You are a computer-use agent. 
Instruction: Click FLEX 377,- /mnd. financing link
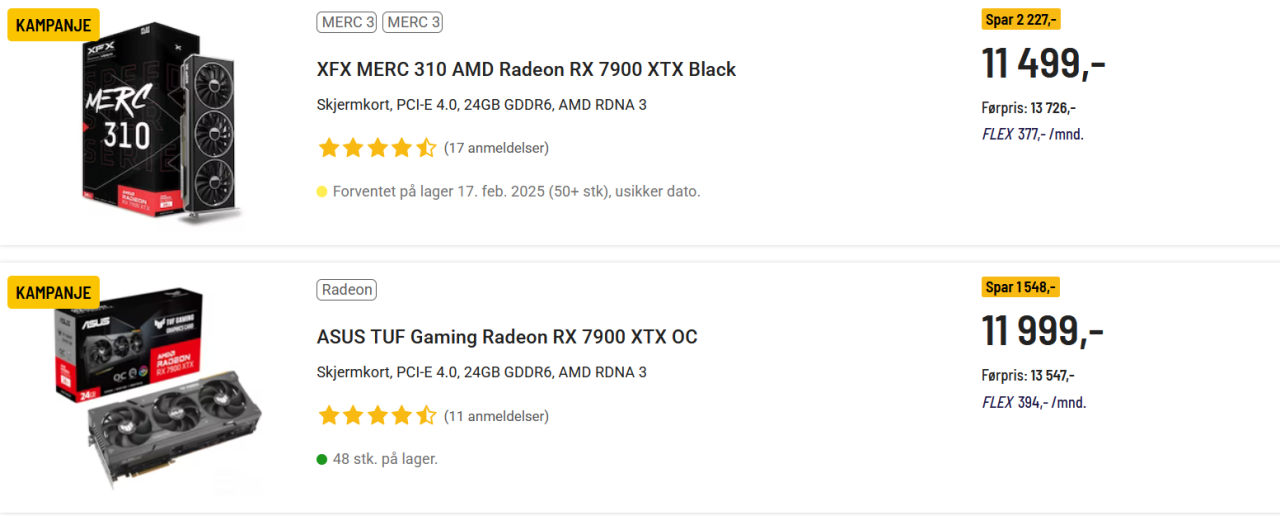point(1032,134)
